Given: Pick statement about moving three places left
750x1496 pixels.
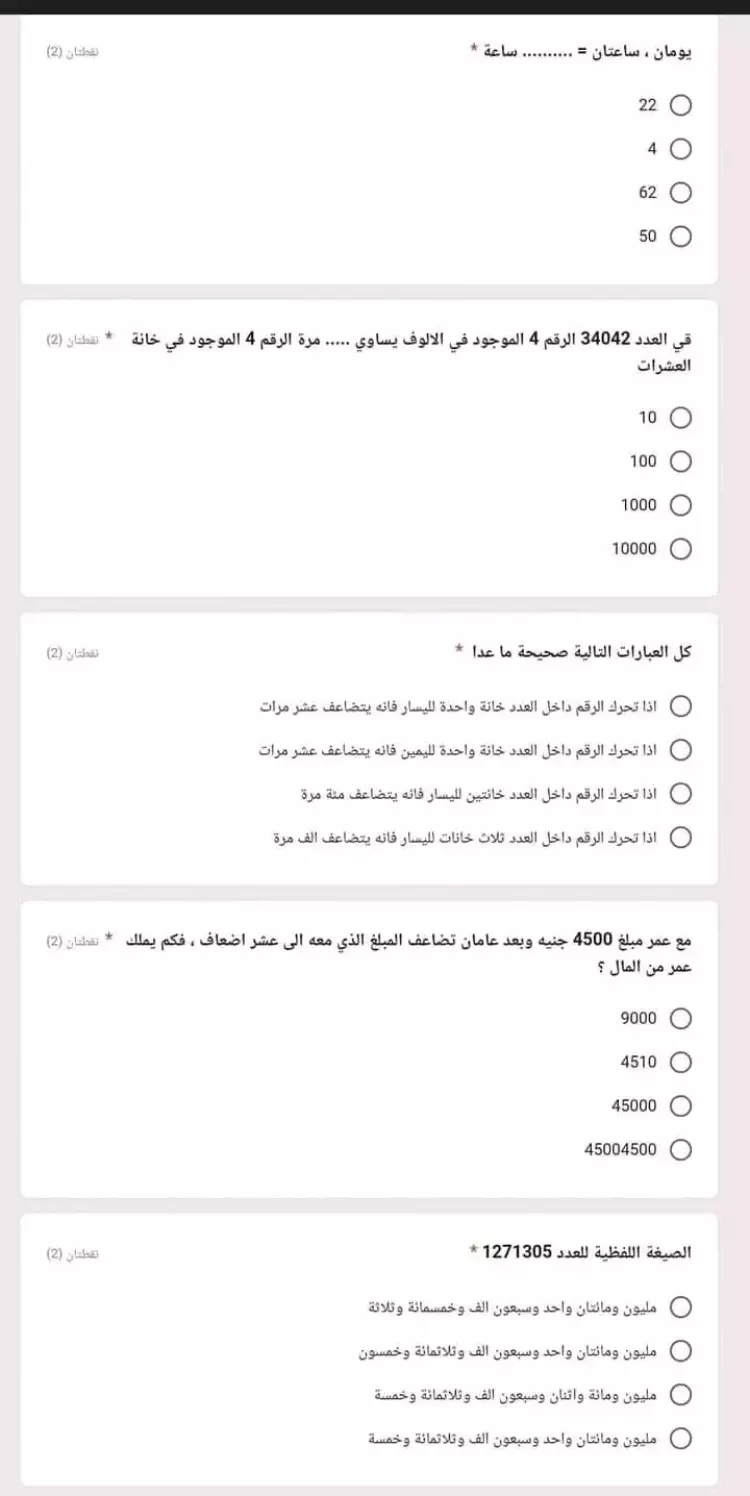Looking at the screenshot, I should pos(681,837).
